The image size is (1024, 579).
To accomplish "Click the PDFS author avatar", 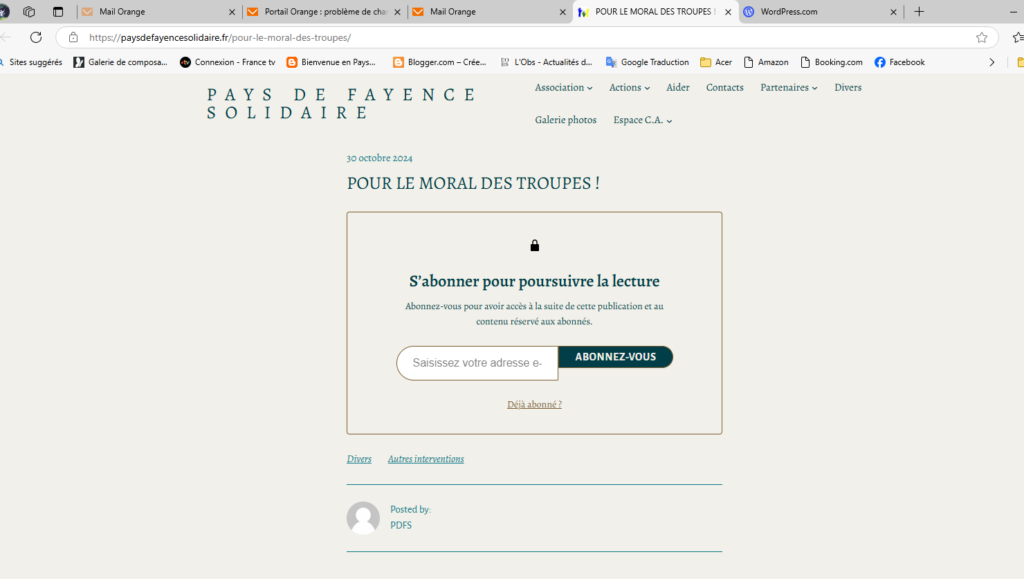I will (x=363, y=517).
